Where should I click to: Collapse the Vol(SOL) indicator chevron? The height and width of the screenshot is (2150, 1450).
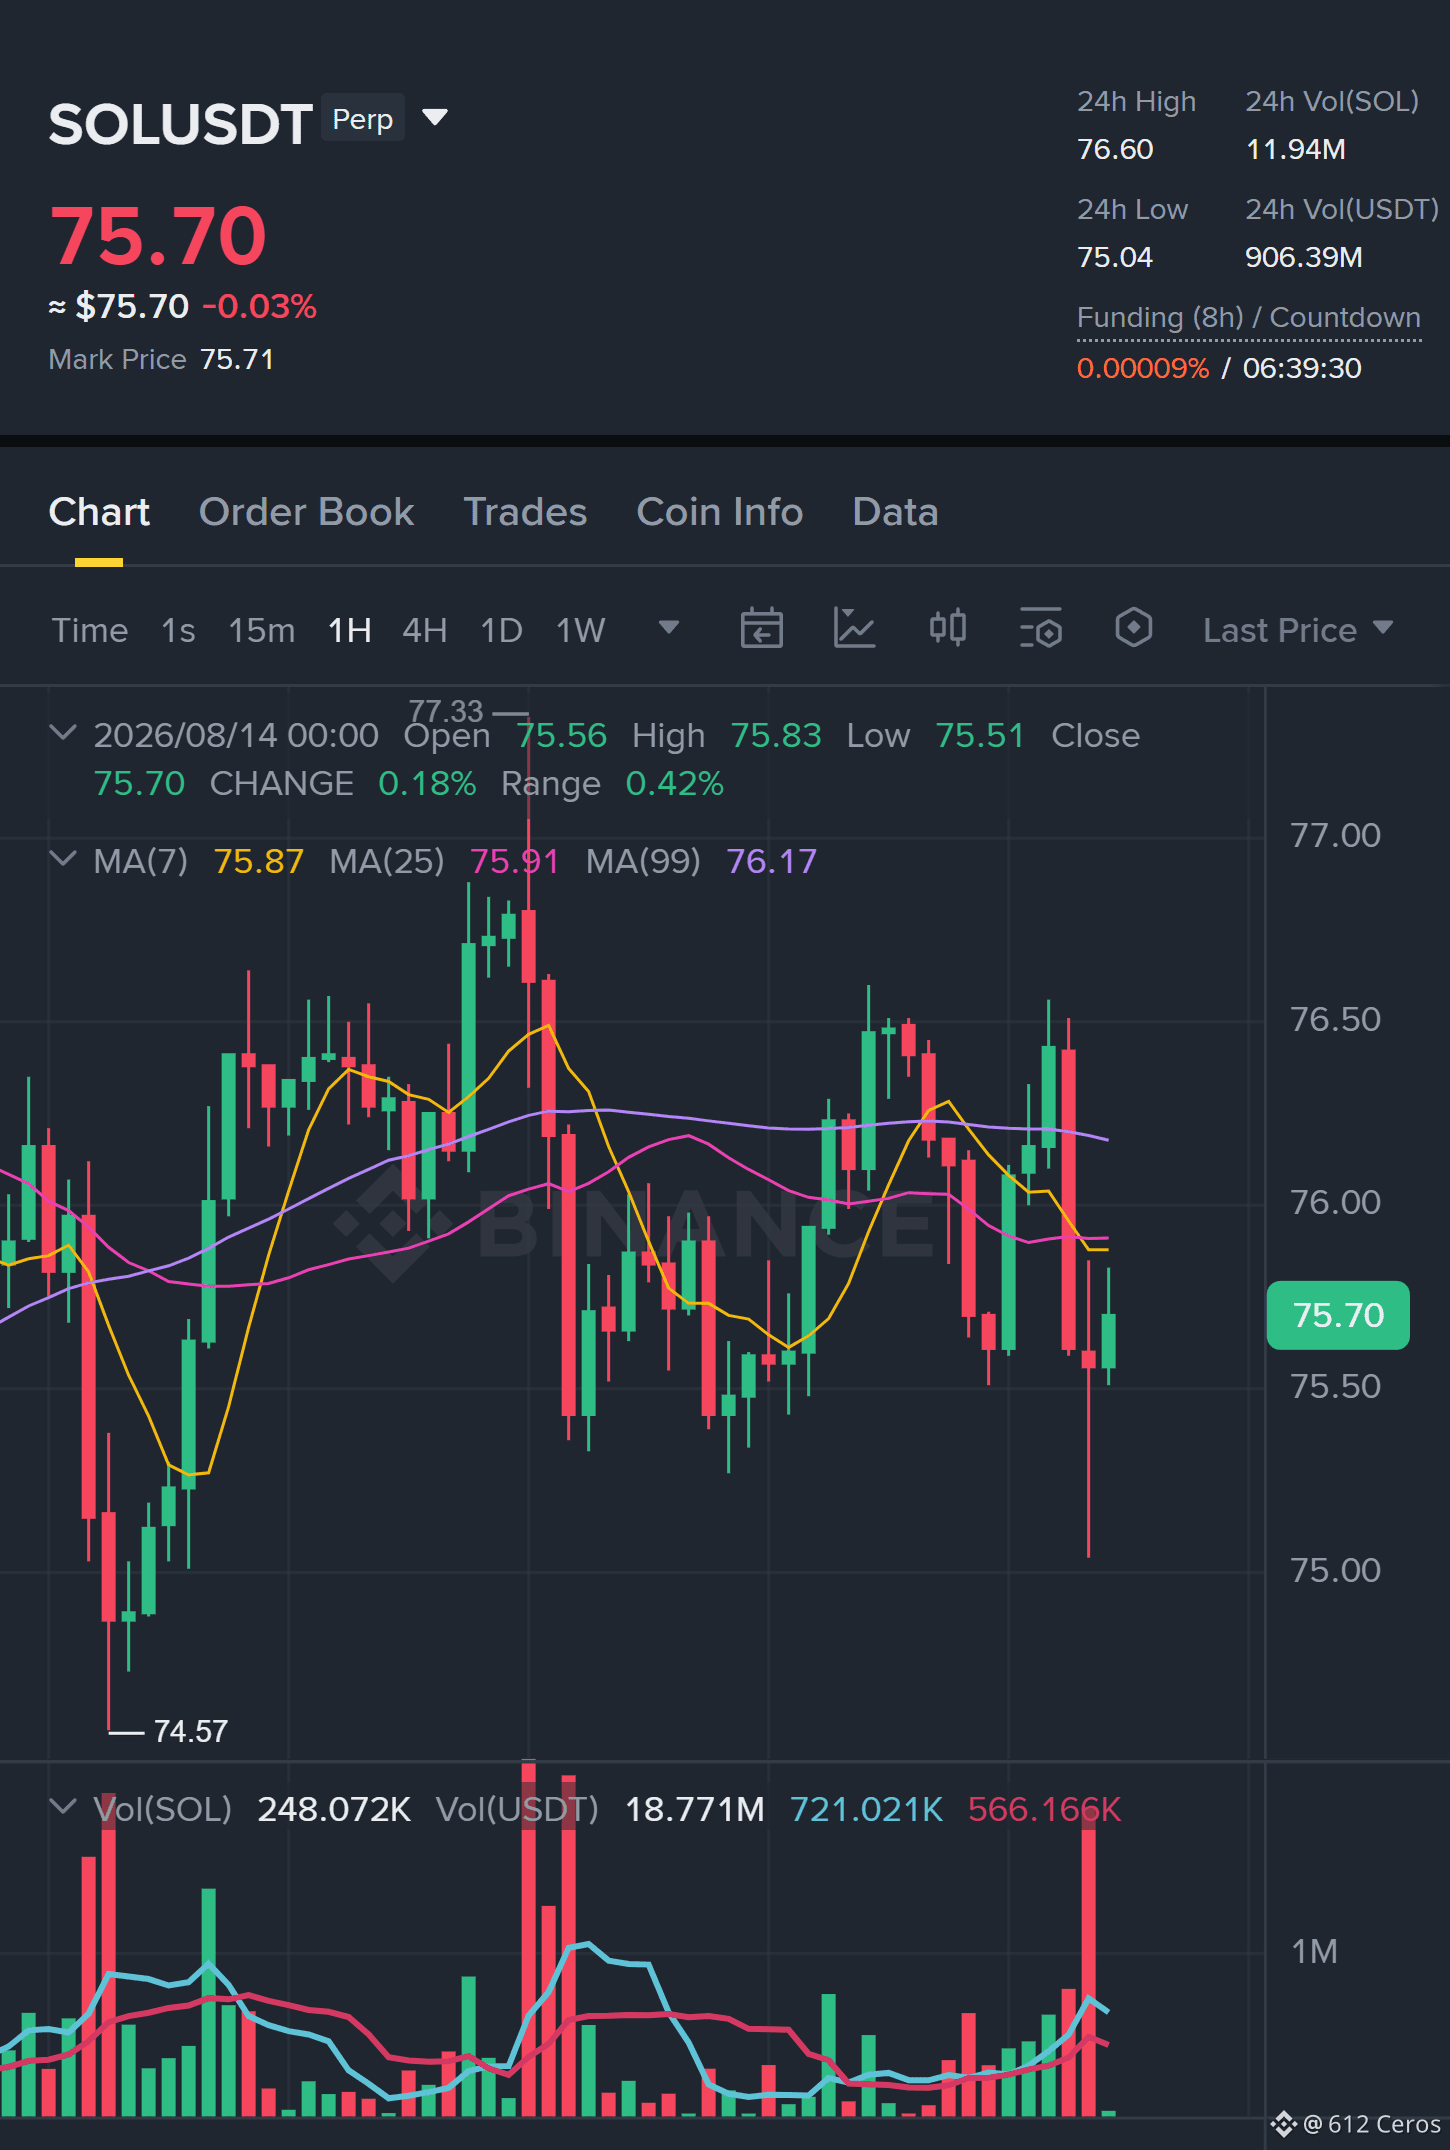click(x=62, y=1807)
